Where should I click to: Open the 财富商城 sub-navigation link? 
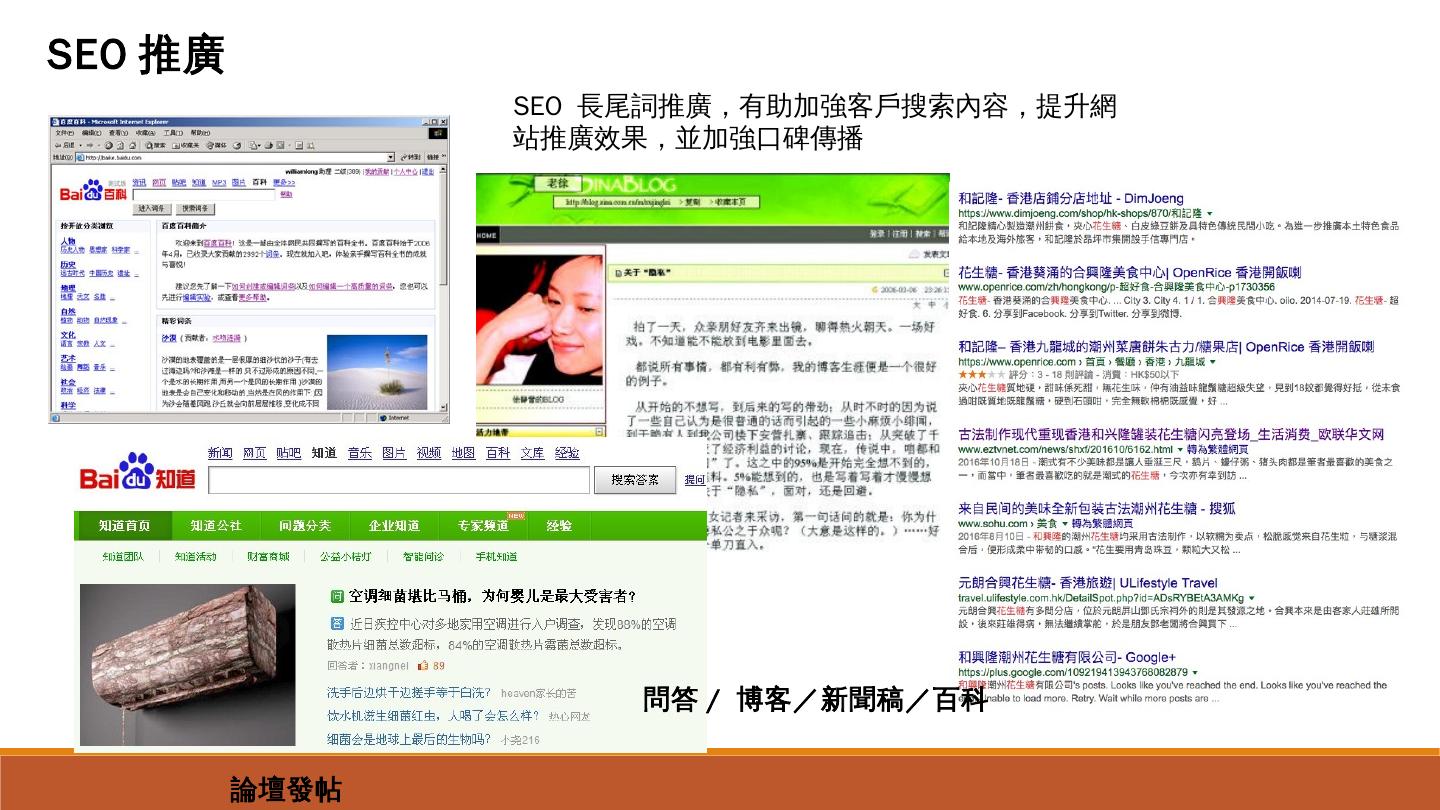[268, 557]
